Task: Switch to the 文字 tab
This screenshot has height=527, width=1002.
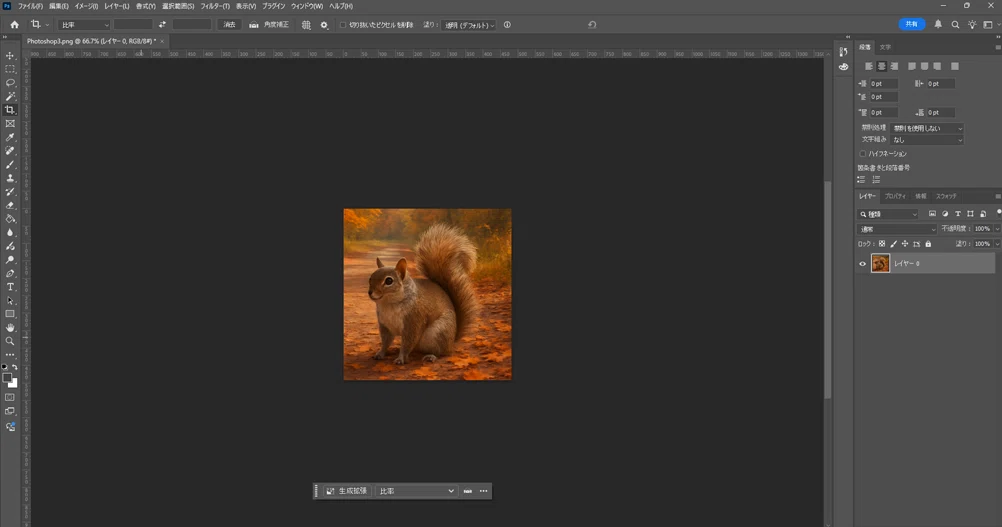Action: [x=885, y=47]
